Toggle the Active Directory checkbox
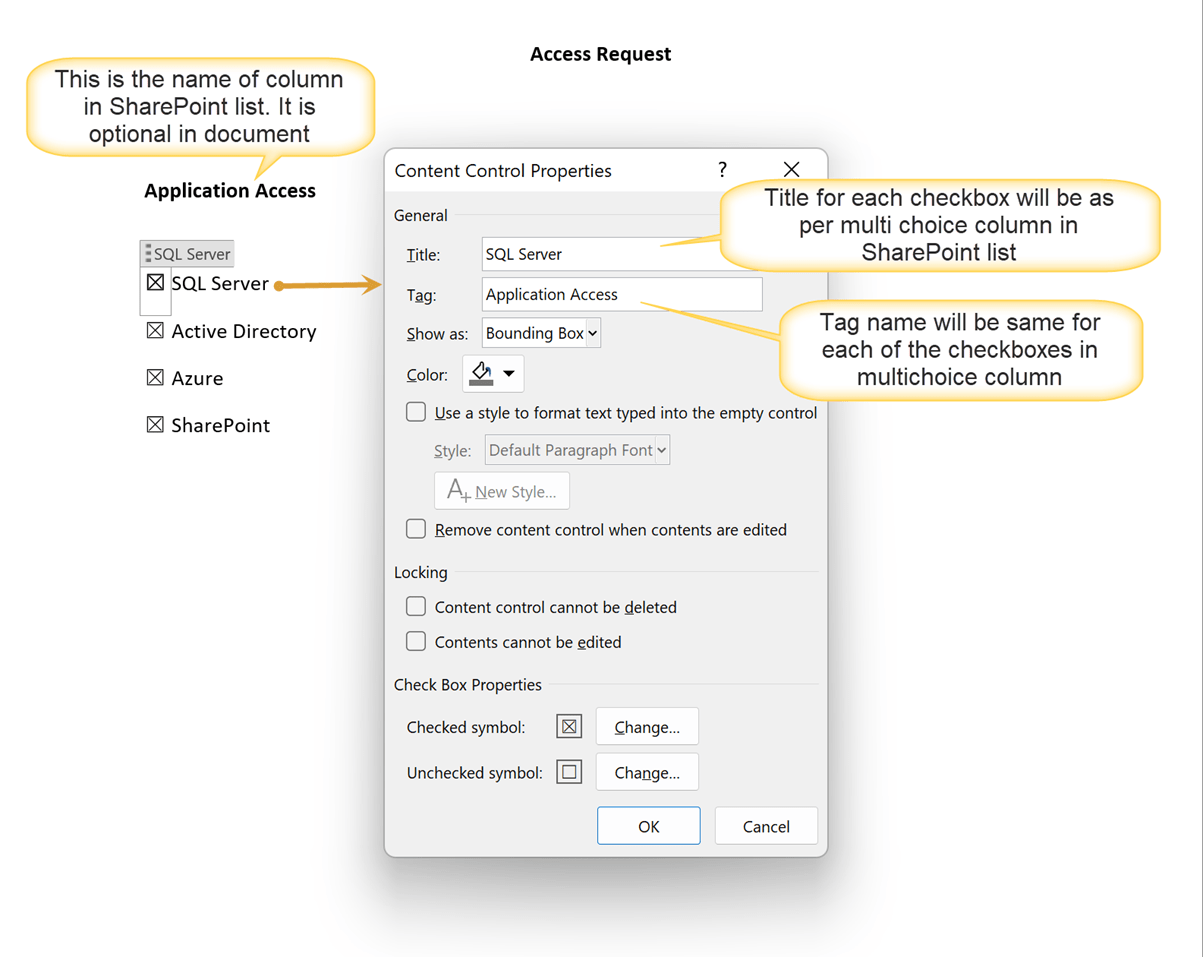This screenshot has height=957, width=1203. click(x=156, y=330)
